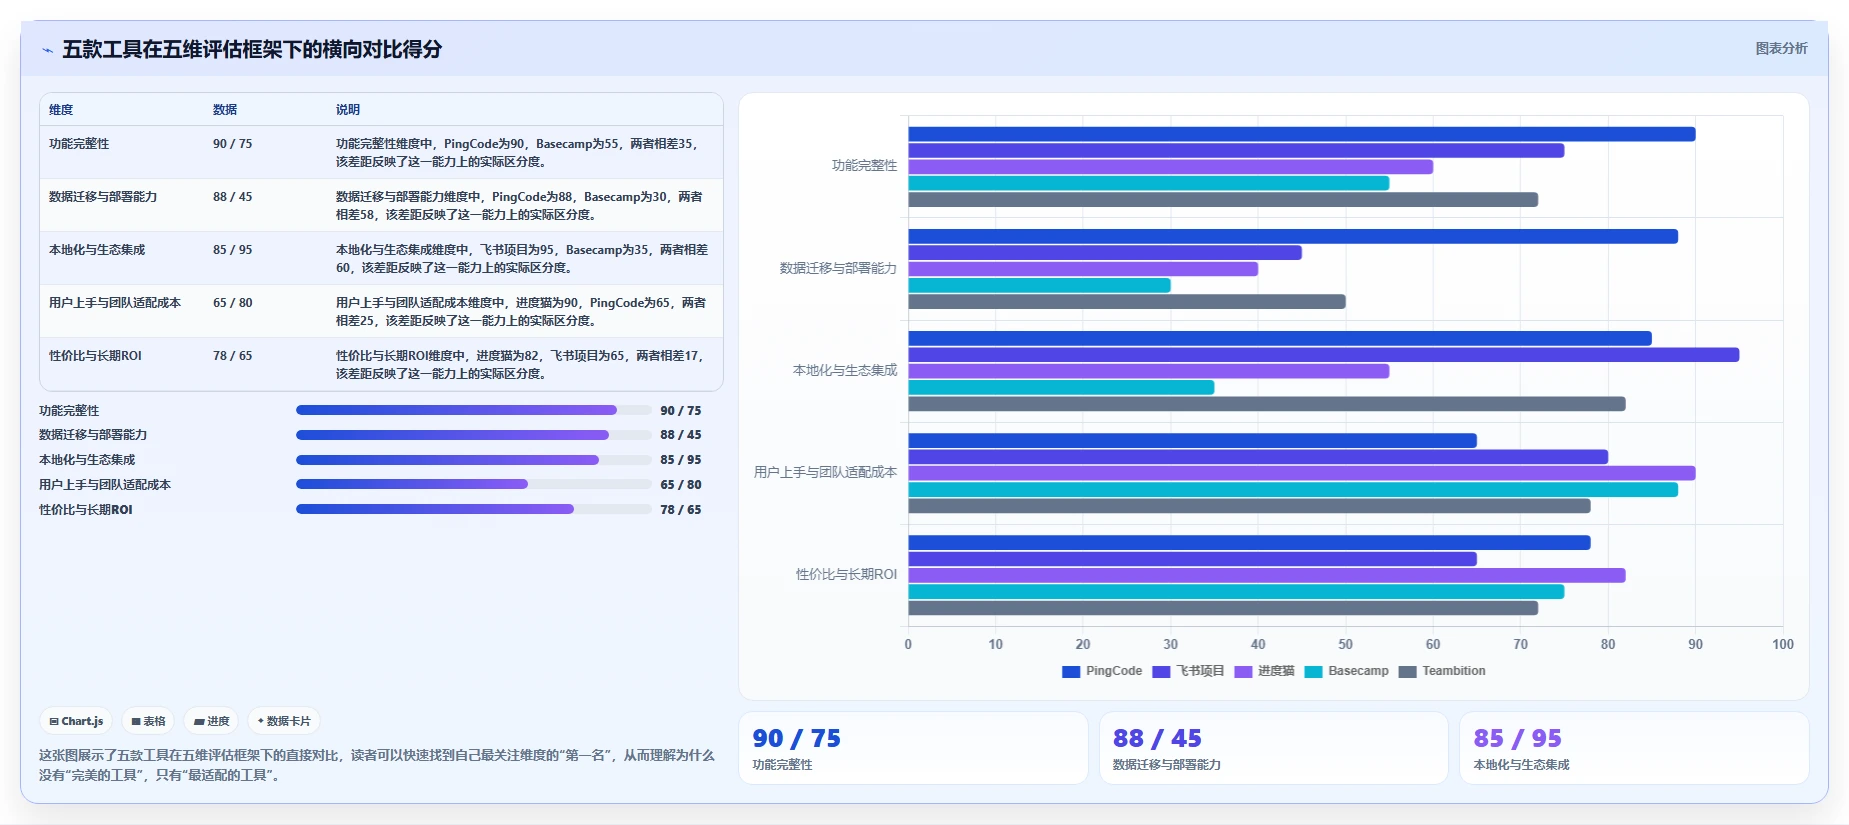Click the 表格 tag

(148, 721)
